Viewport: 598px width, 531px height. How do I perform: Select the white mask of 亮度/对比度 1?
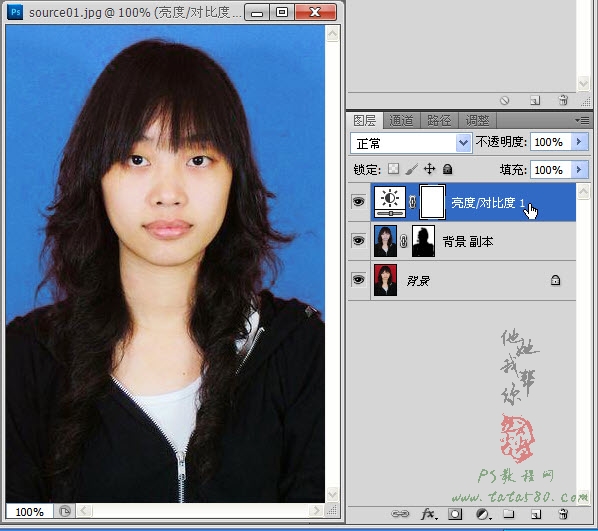click(432, 202)
